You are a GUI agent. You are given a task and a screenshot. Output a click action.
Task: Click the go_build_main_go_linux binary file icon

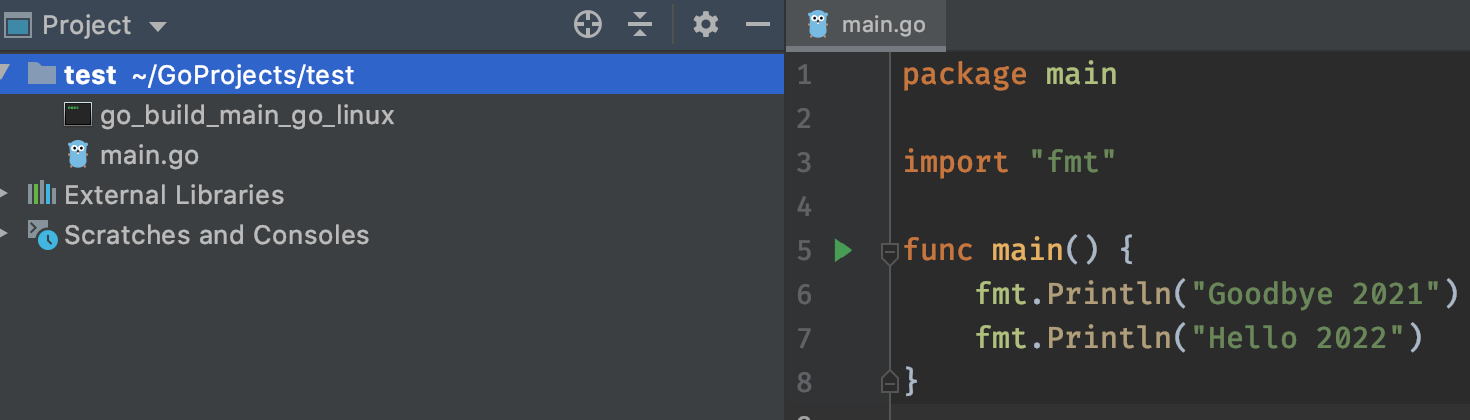78,114
